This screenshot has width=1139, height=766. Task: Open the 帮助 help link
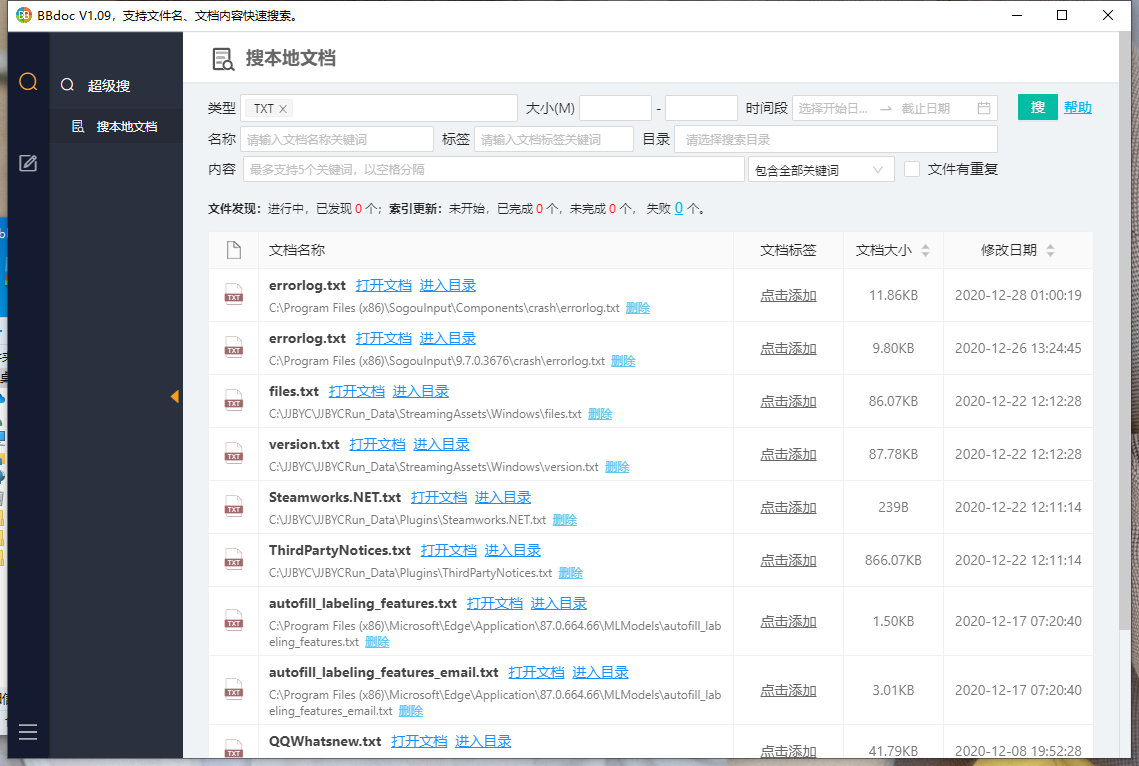pos(1077,107)
